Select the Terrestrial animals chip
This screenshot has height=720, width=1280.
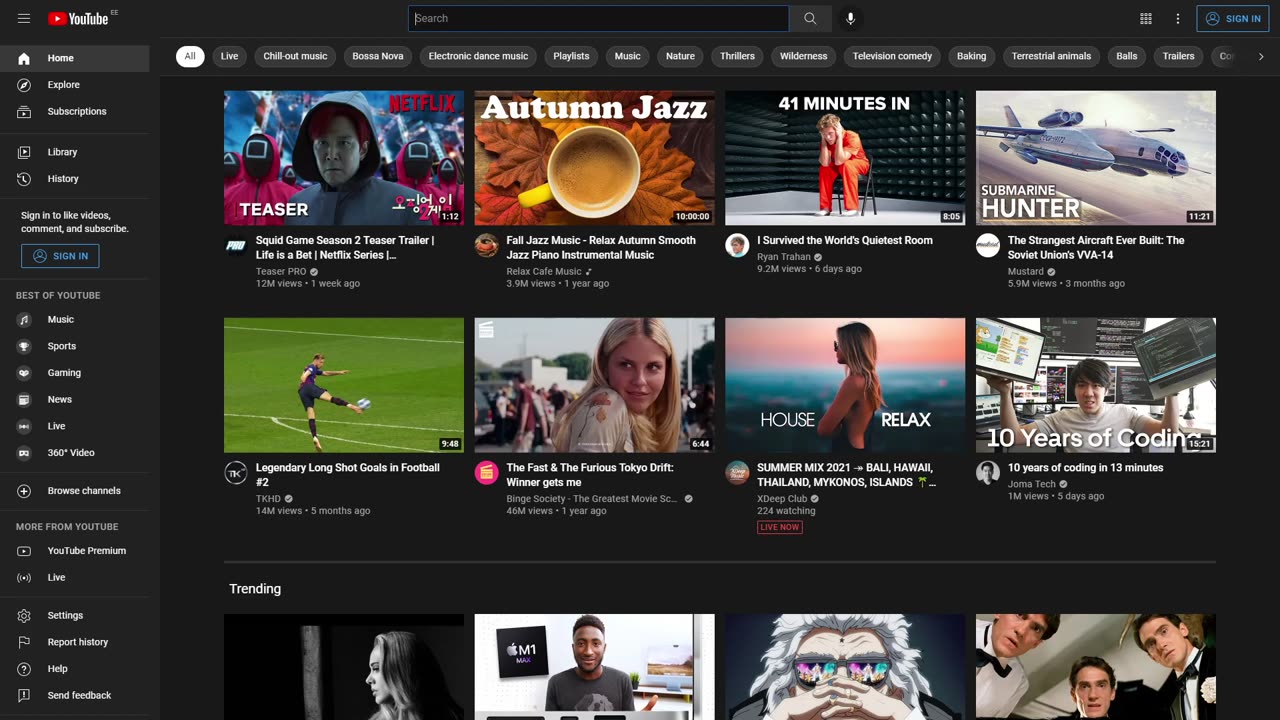pos(1051,56)
